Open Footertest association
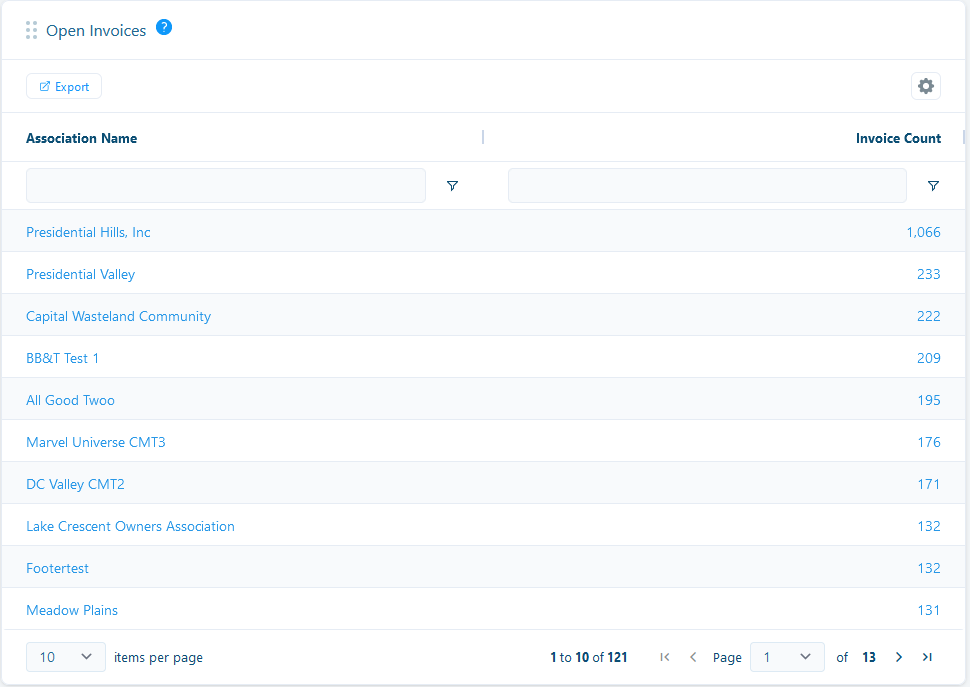The height and width of the screenshot is (687, 970). 57,568
